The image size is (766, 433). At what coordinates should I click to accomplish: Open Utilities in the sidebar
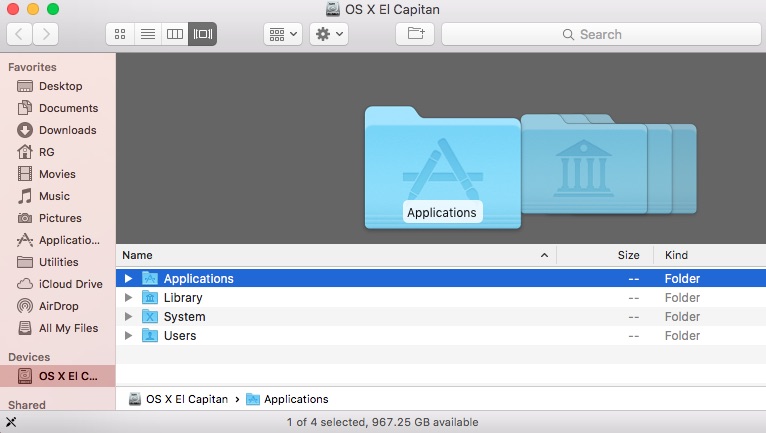[x=58, y=262]
